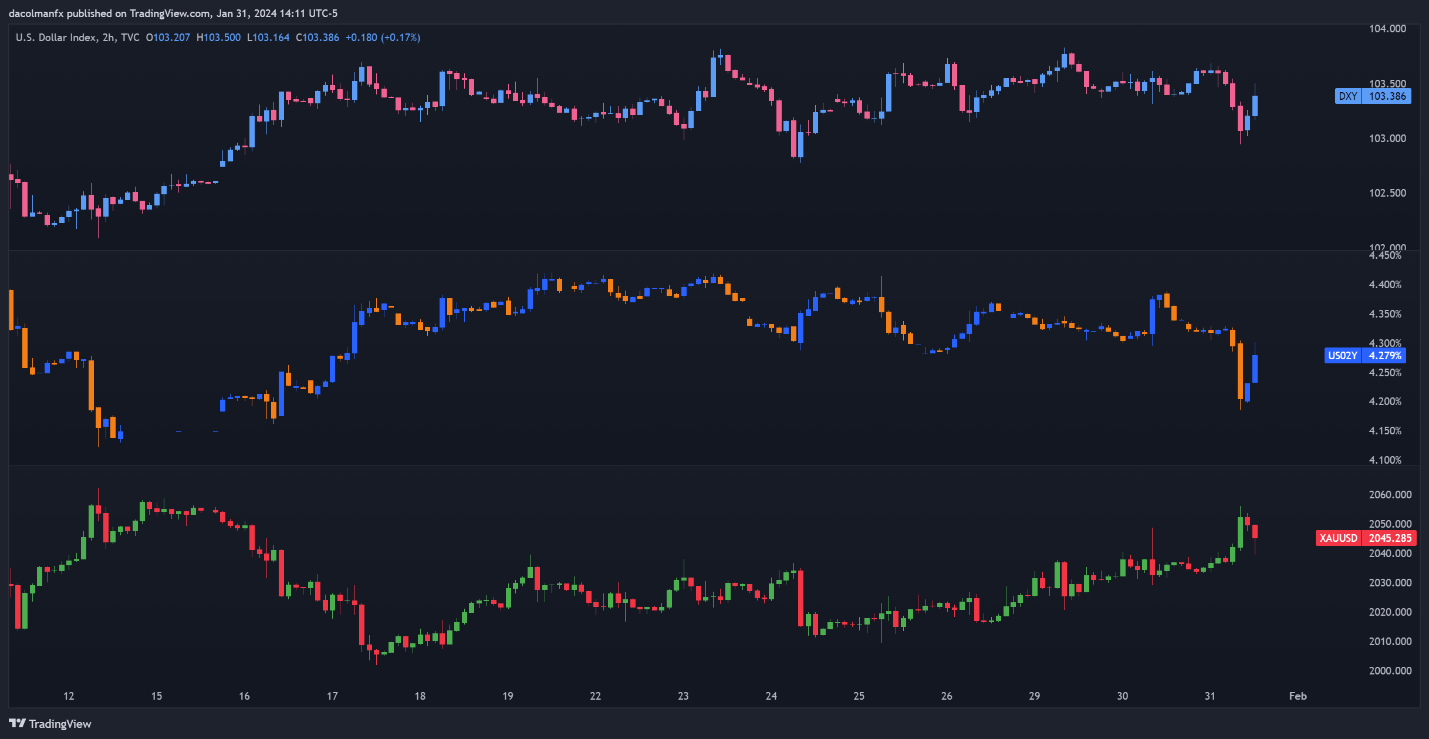
Task: Select the 2045.285 gold price label
Action: click(x=1389, y=538)
